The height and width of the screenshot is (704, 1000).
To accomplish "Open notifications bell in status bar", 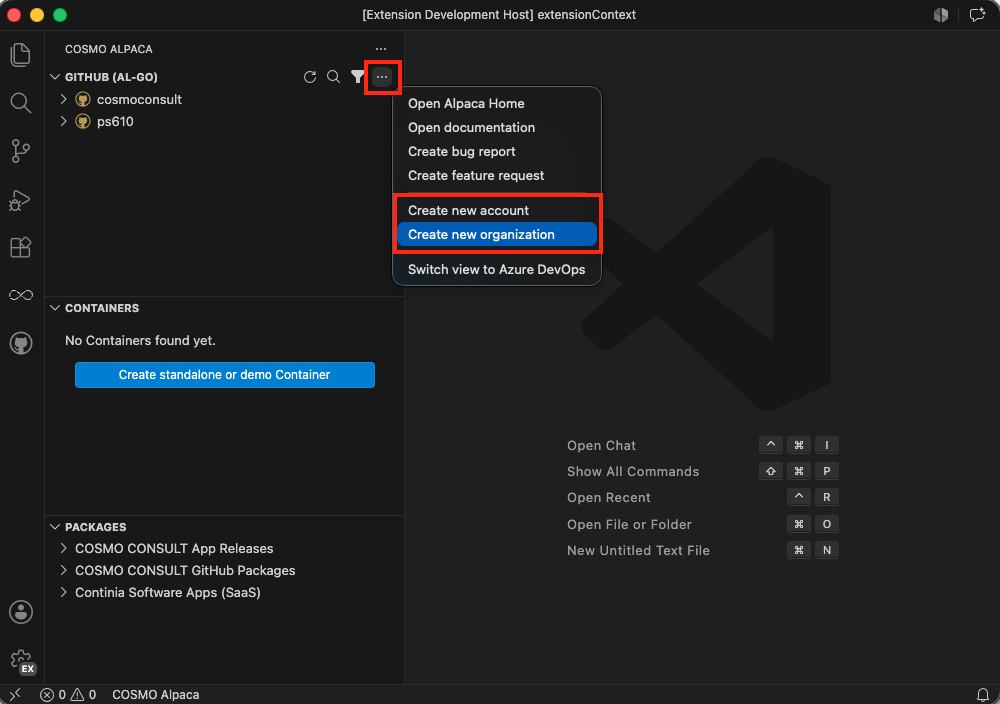I will tap(983, 694).
